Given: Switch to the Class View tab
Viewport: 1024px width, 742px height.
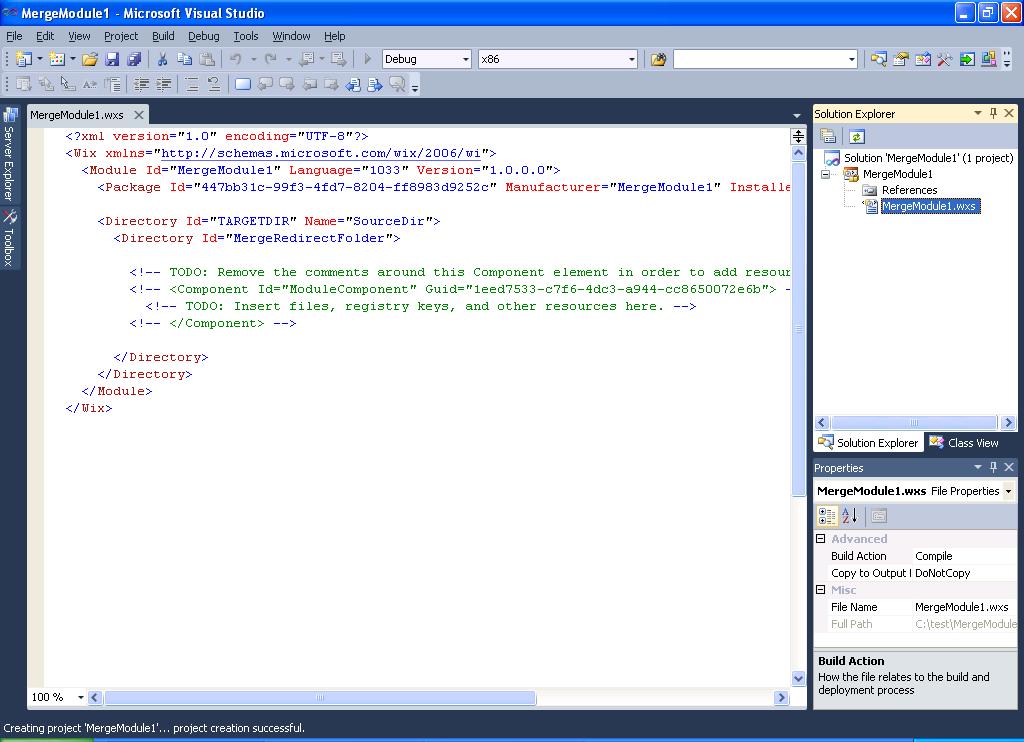Looking at the screenshot, I should pos(964,443).
